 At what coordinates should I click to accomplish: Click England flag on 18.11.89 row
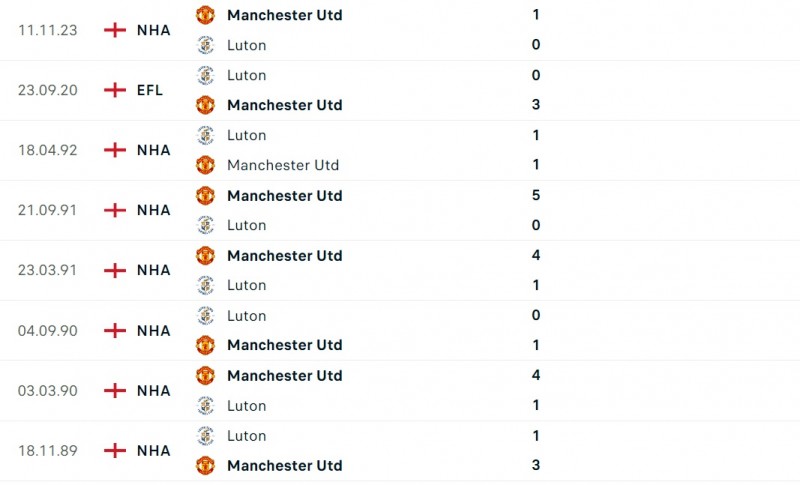(x=115, y=450)
